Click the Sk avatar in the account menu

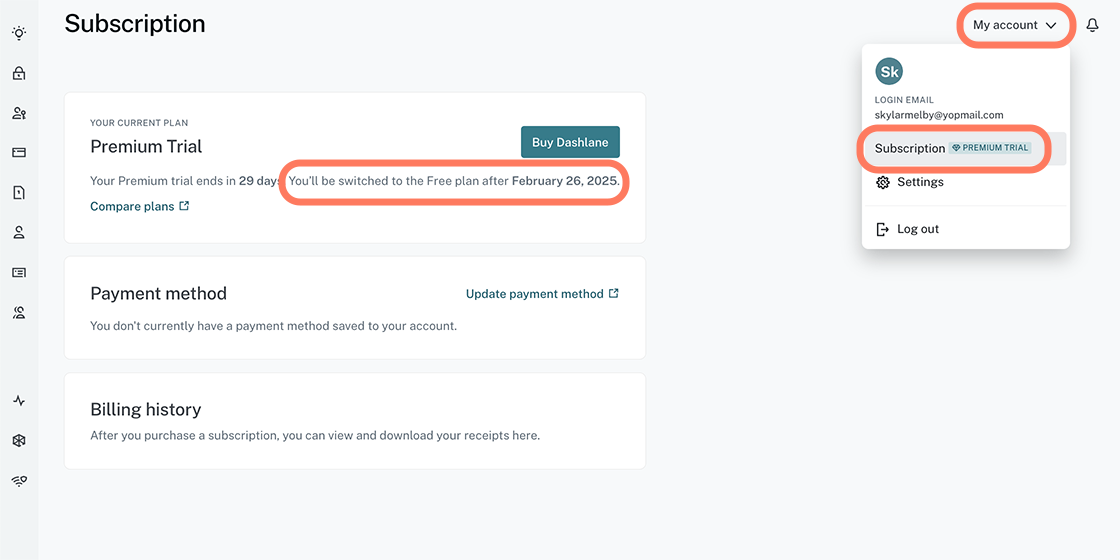889,71
